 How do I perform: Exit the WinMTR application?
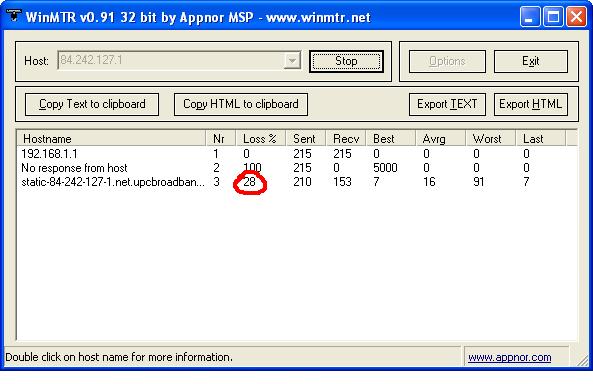pos(531,61)
